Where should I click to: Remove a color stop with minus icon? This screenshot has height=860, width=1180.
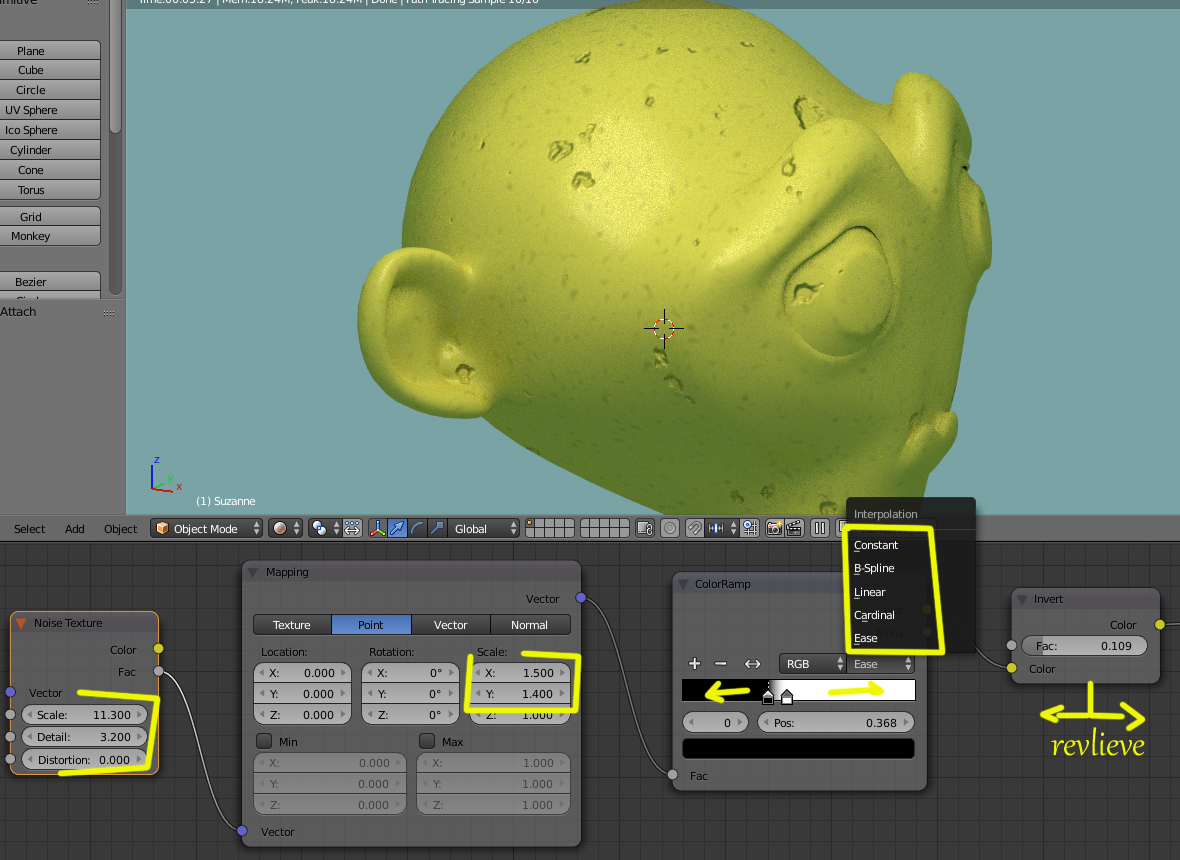(x=721, y=664)
